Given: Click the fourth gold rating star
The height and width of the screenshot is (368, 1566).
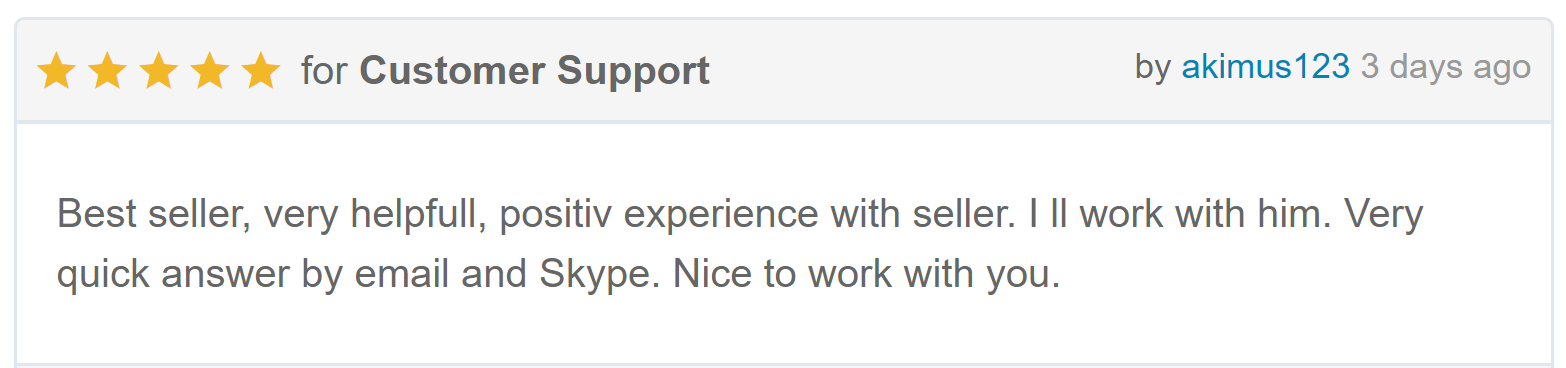Looking at the screenshot, I should click(210, 71).
